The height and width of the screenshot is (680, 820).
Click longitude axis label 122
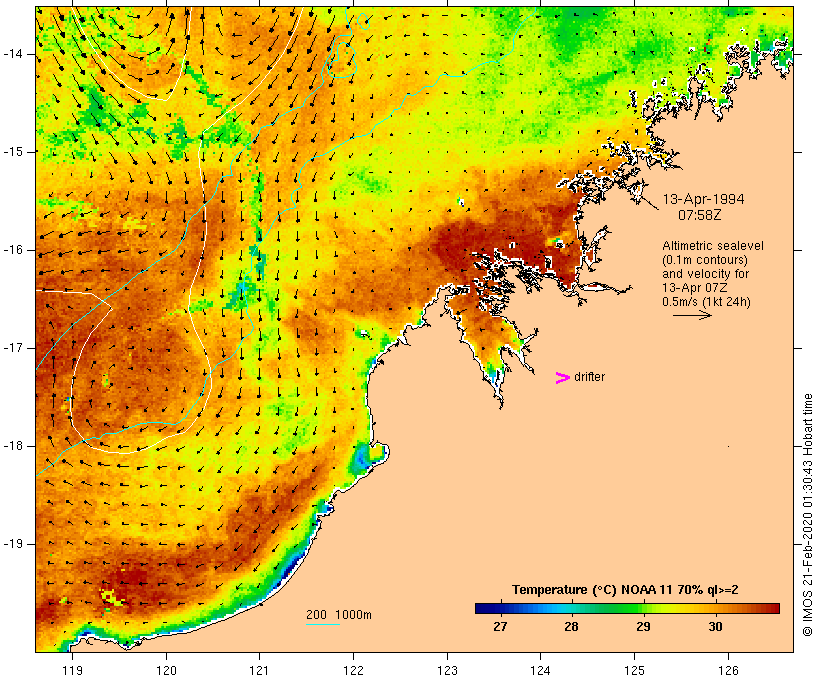point(354,670)
